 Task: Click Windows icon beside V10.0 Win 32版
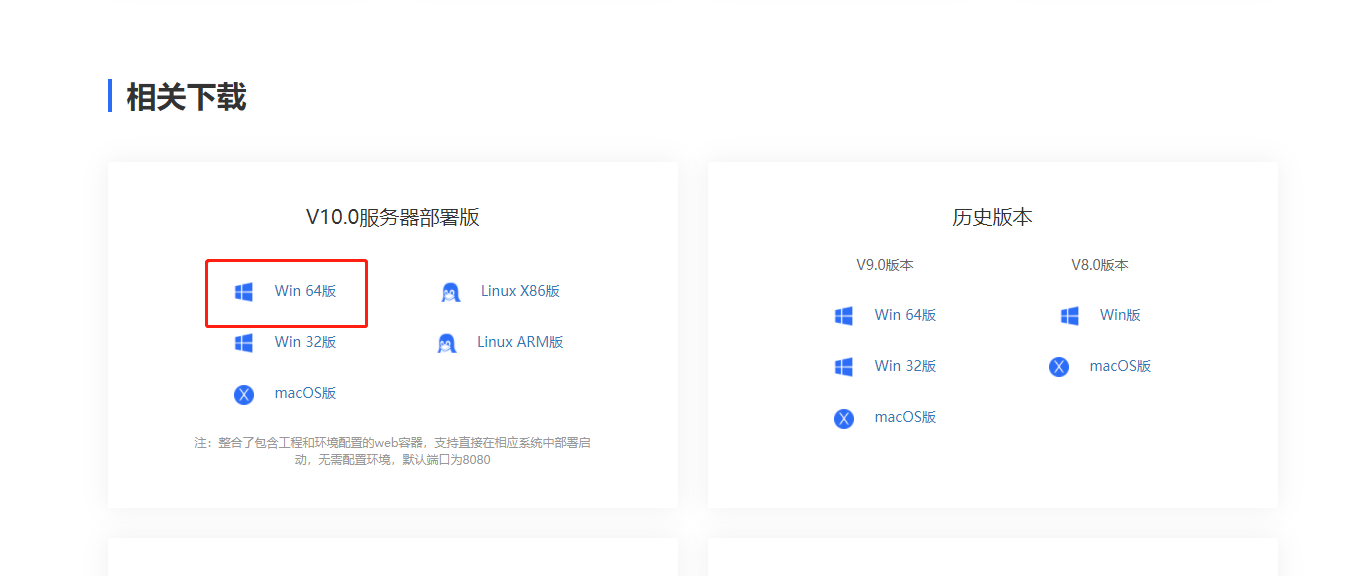[244, 343]
